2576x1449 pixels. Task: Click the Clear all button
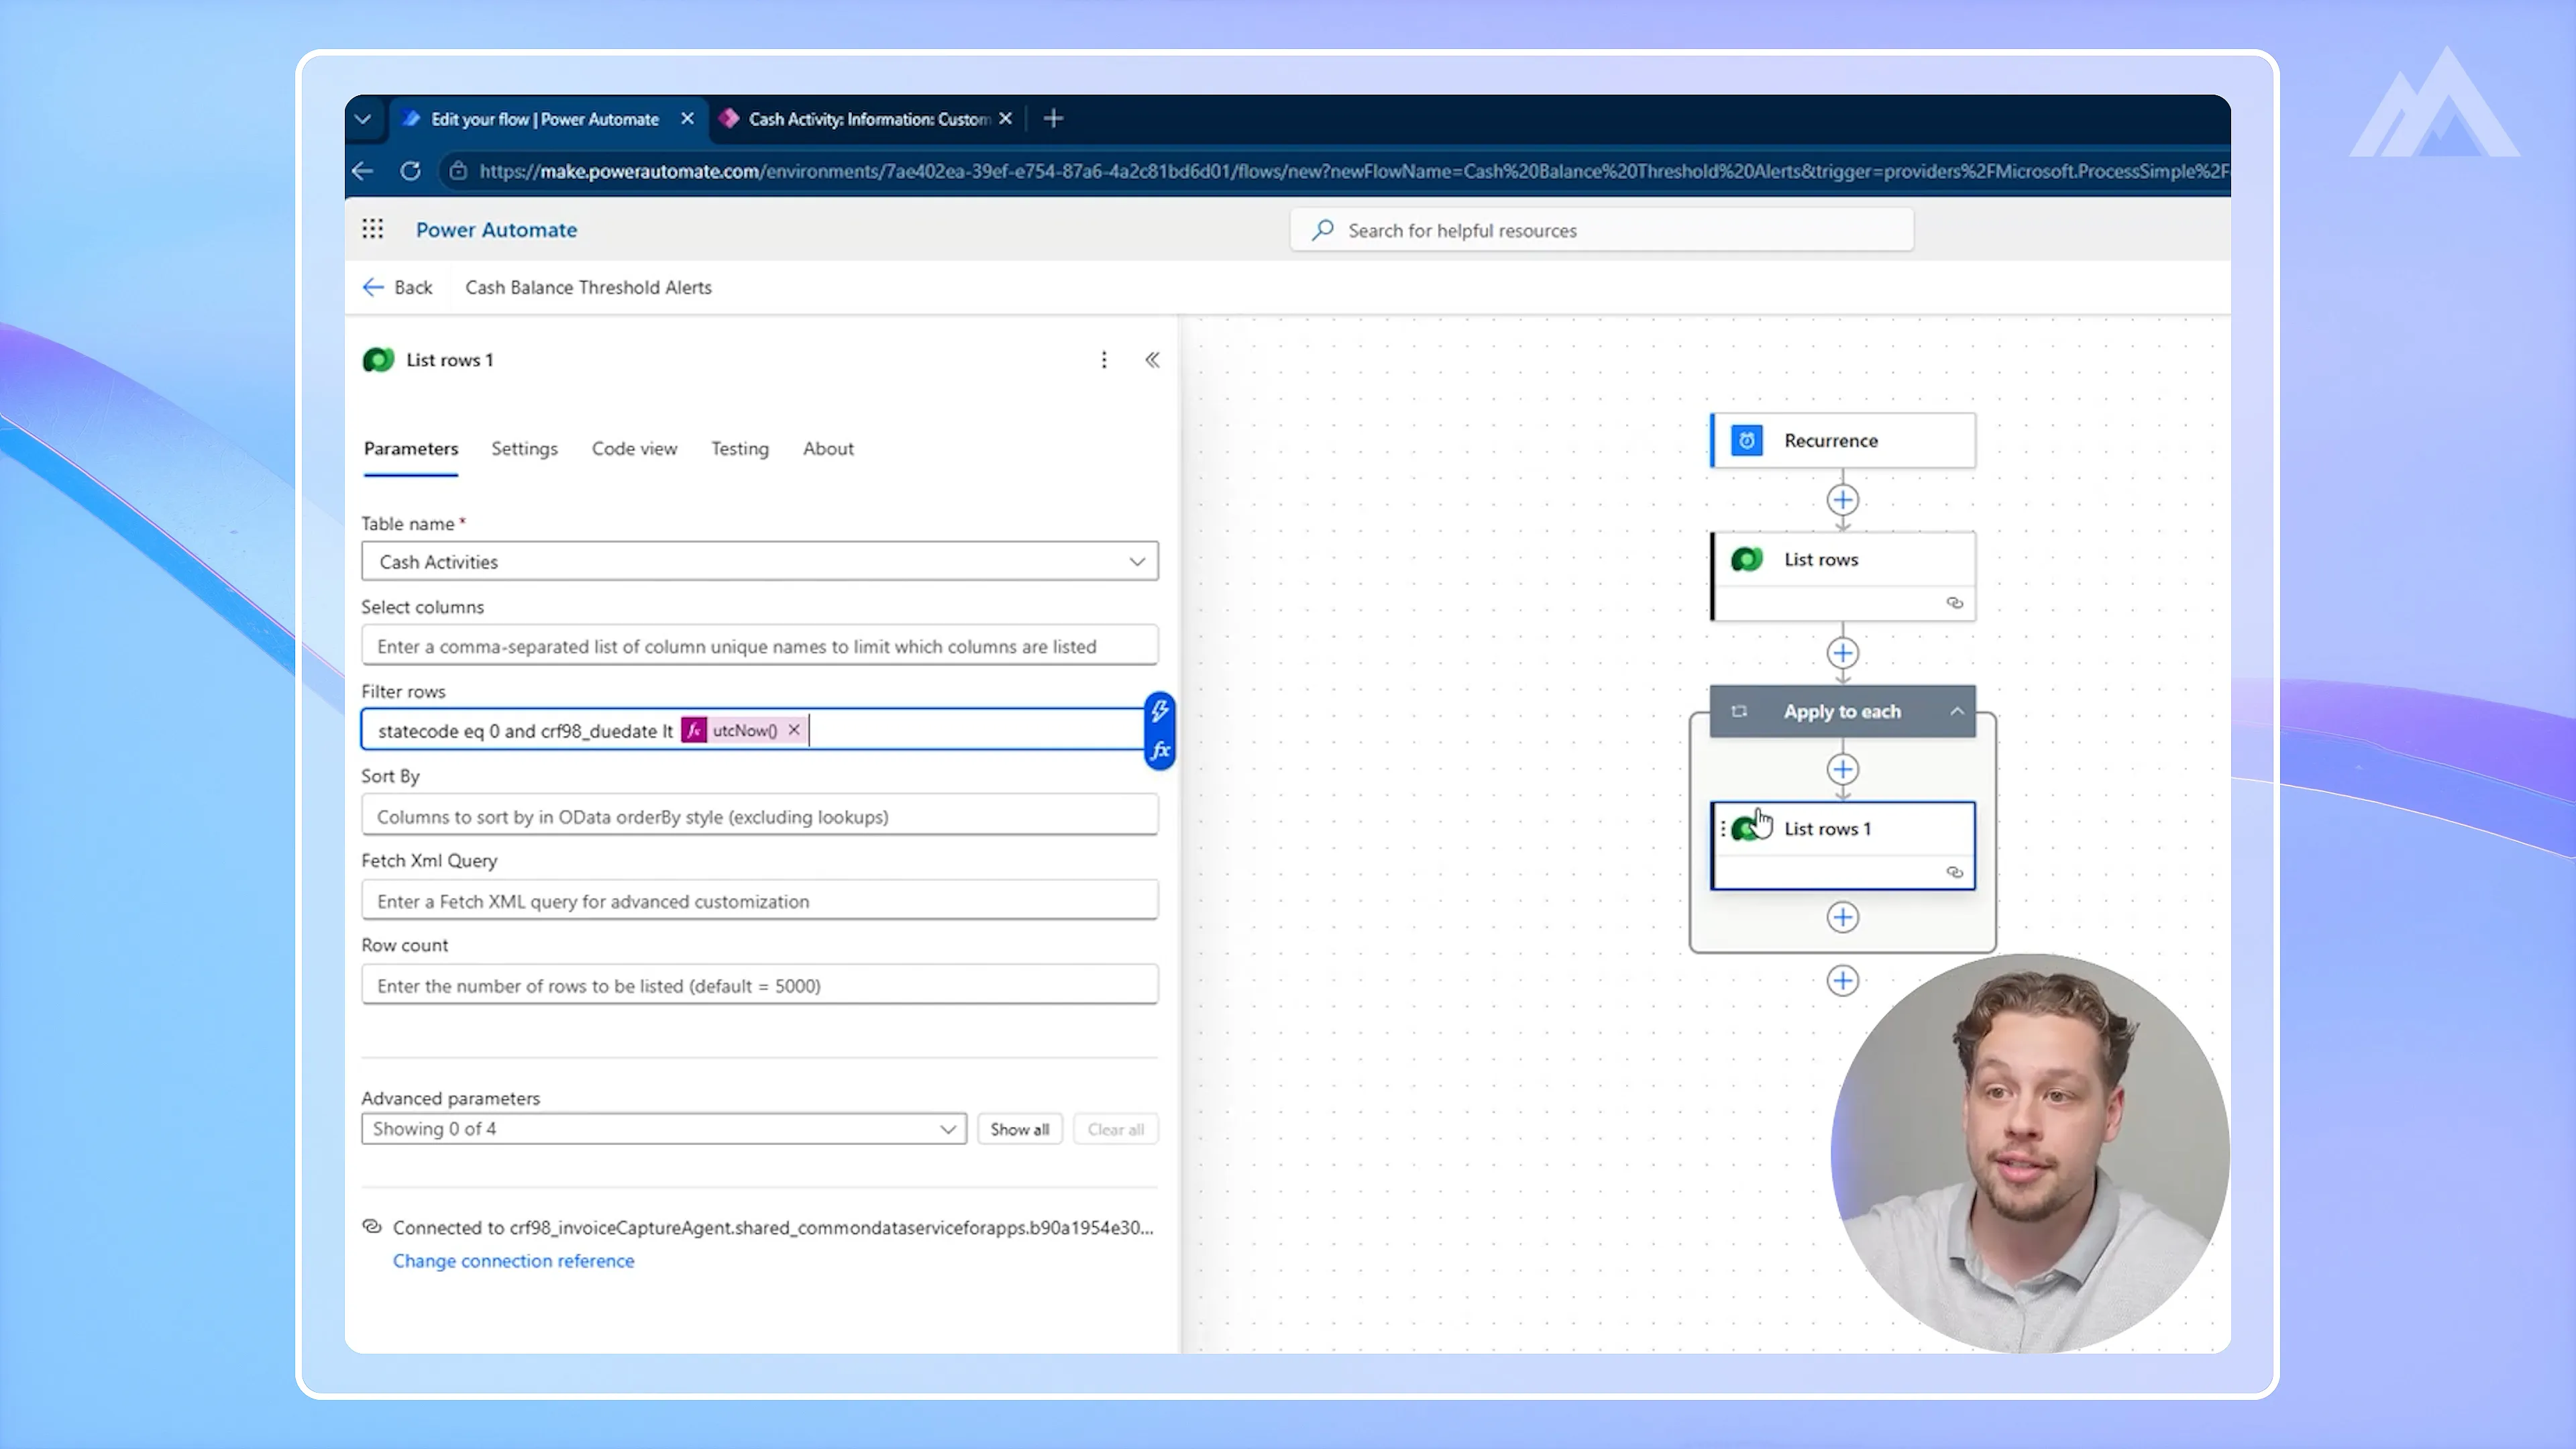tap(1115, 1129)
